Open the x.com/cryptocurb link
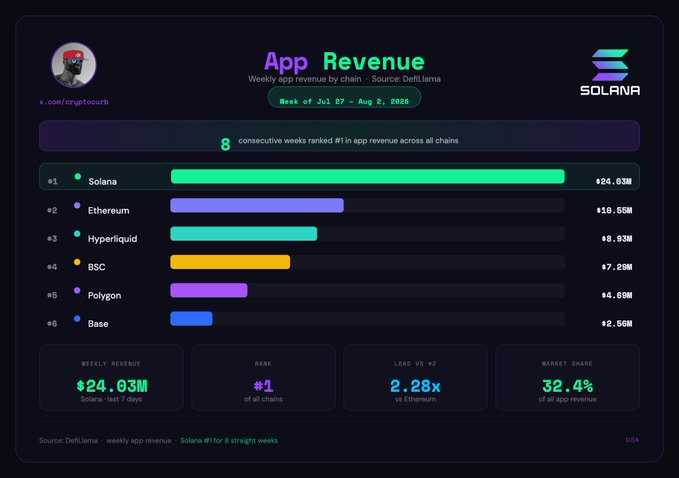The image size is (679, 478). [74, 102]
